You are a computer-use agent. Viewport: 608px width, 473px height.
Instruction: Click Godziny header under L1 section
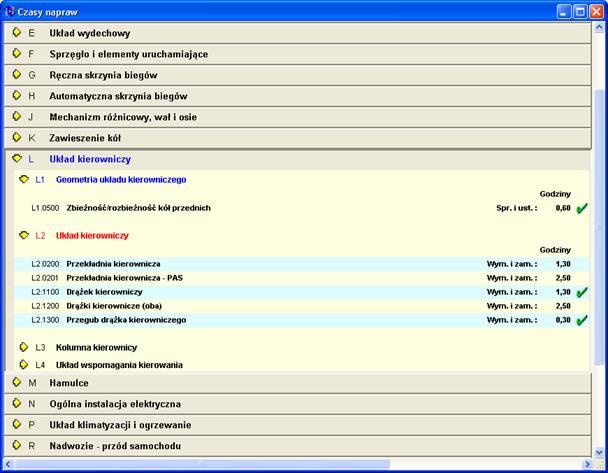(555, 194)
